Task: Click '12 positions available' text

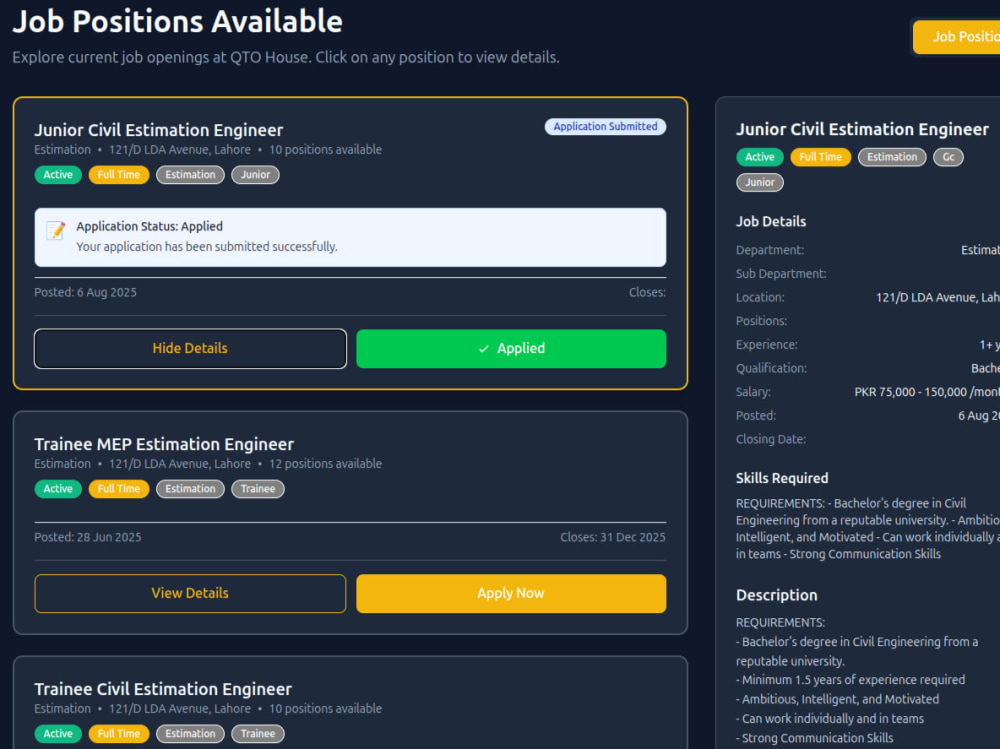Action: point(325,464)
